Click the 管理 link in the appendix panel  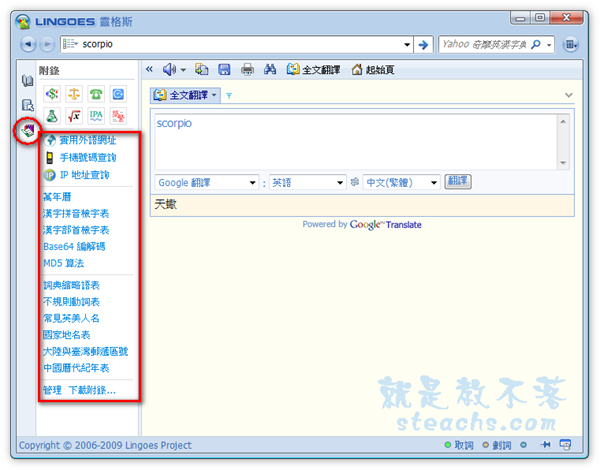(x=52, y=390)
